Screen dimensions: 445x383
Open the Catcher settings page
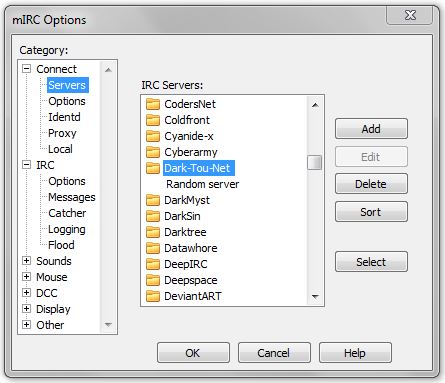(x=67, y=213)
